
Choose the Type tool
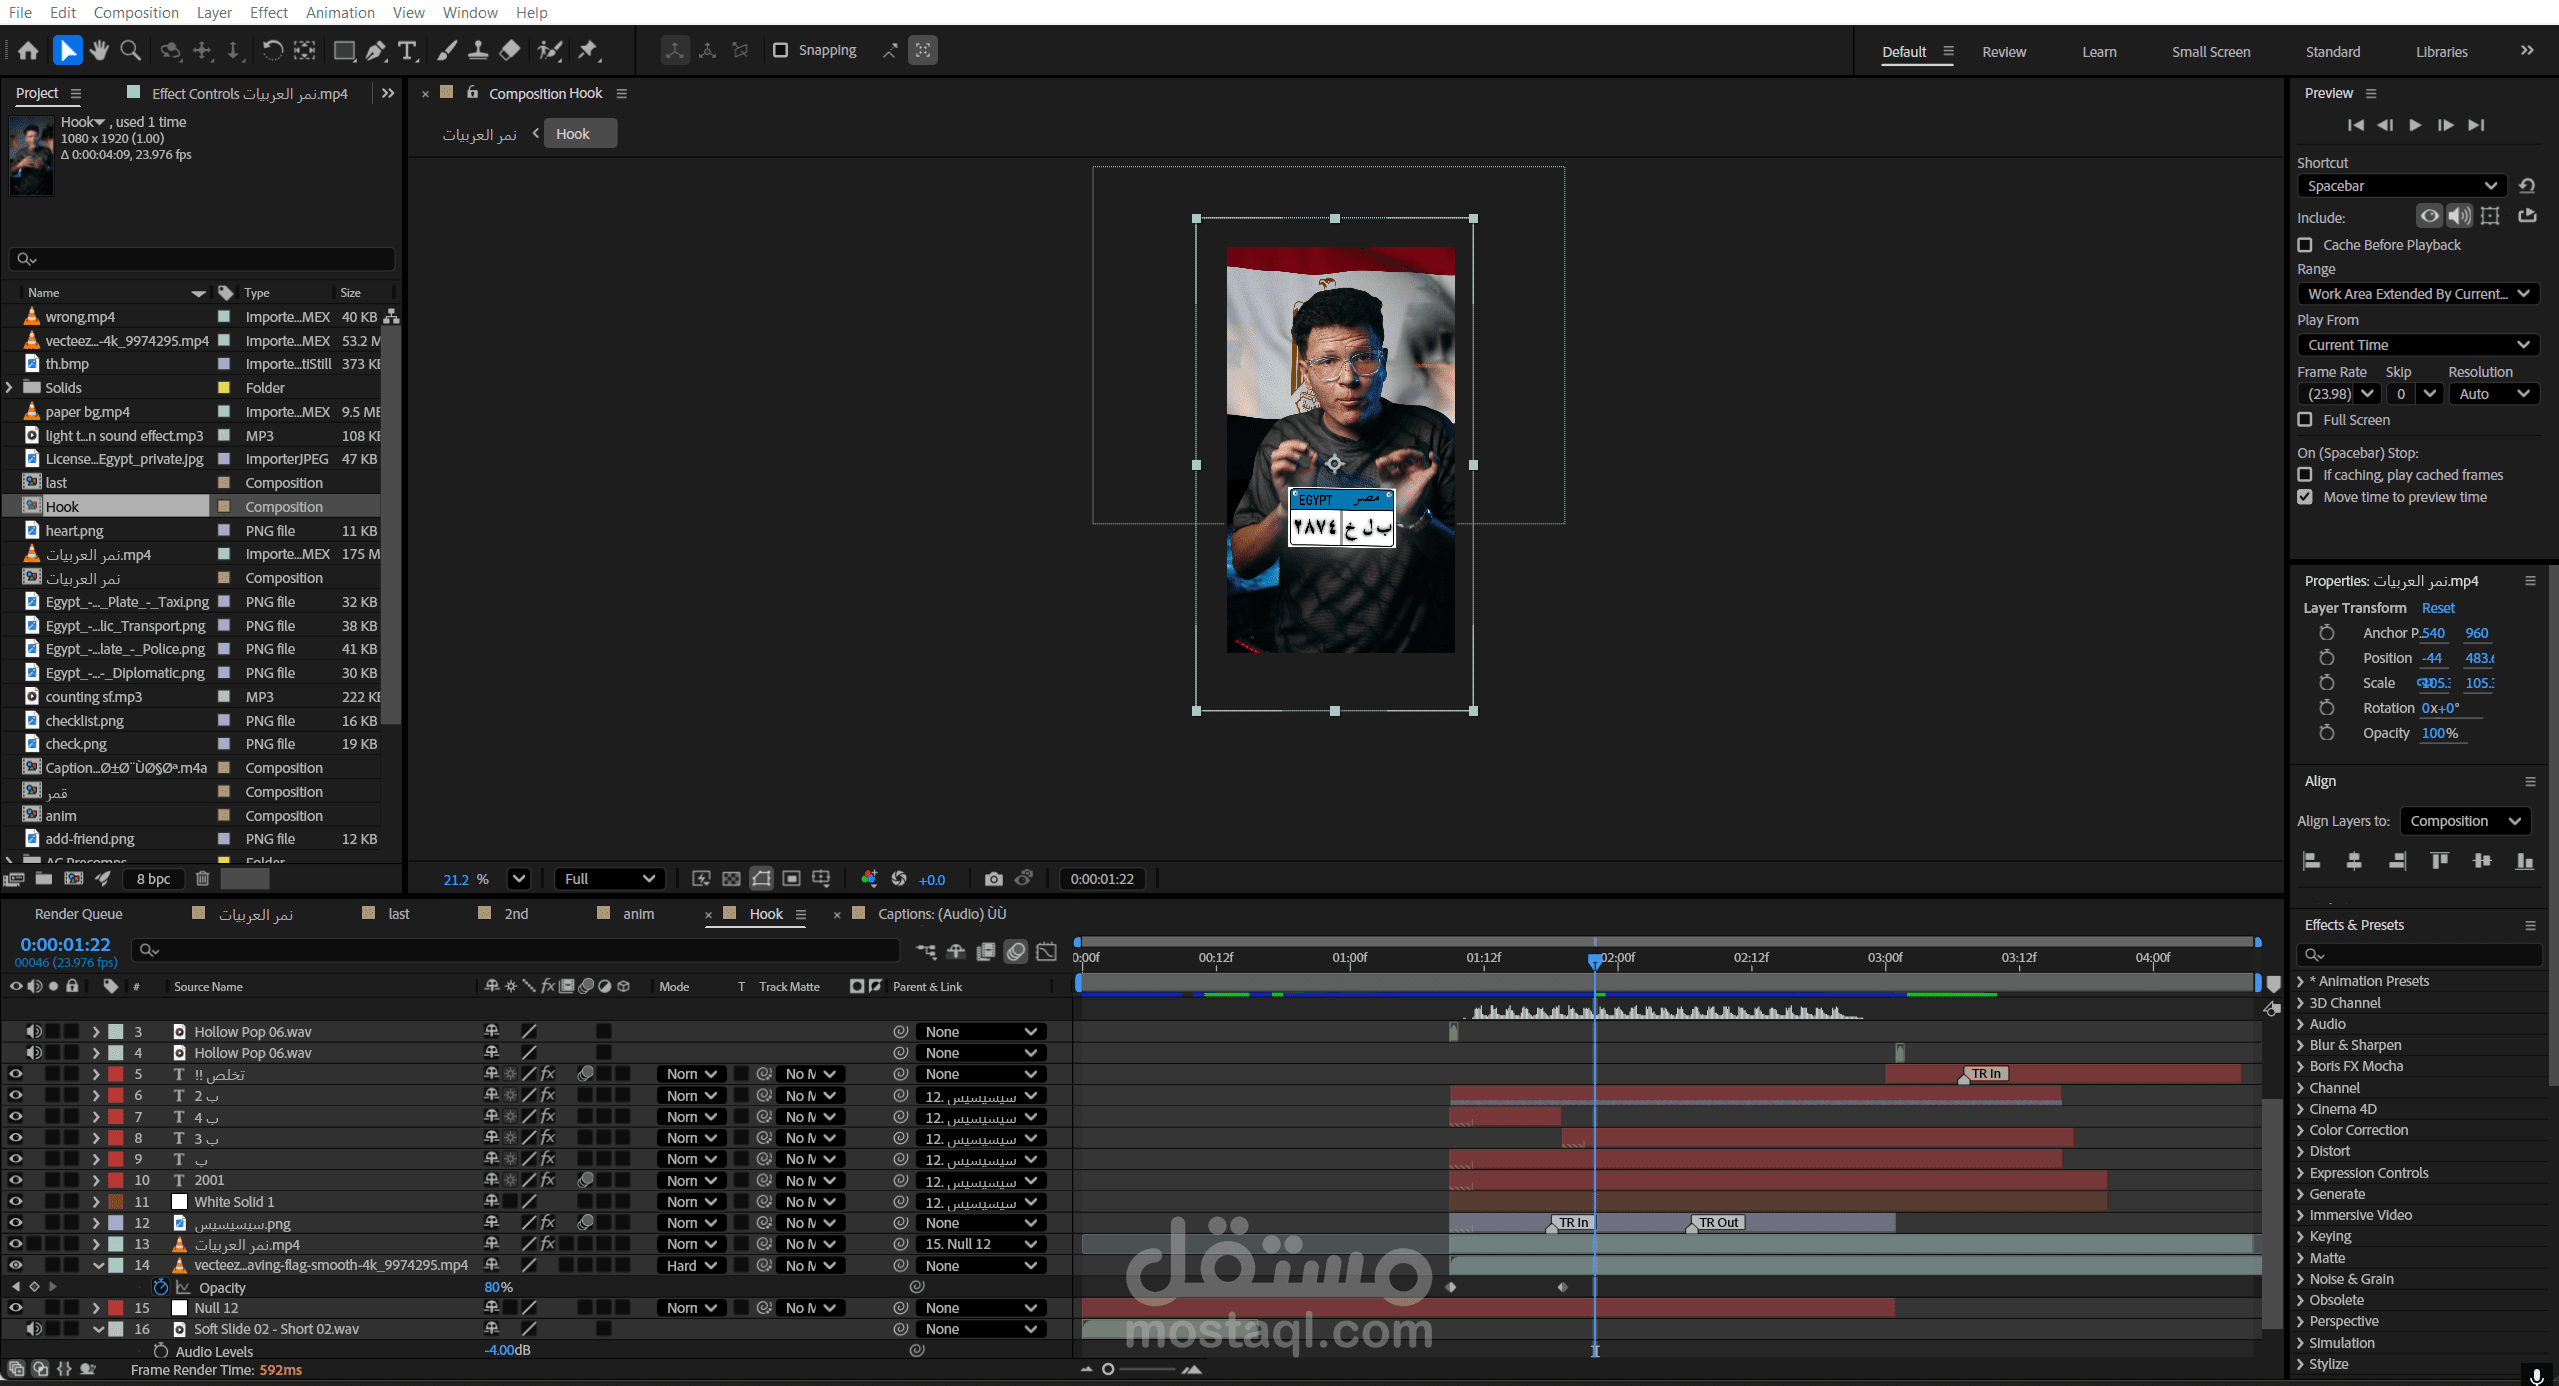click(407, 51)
